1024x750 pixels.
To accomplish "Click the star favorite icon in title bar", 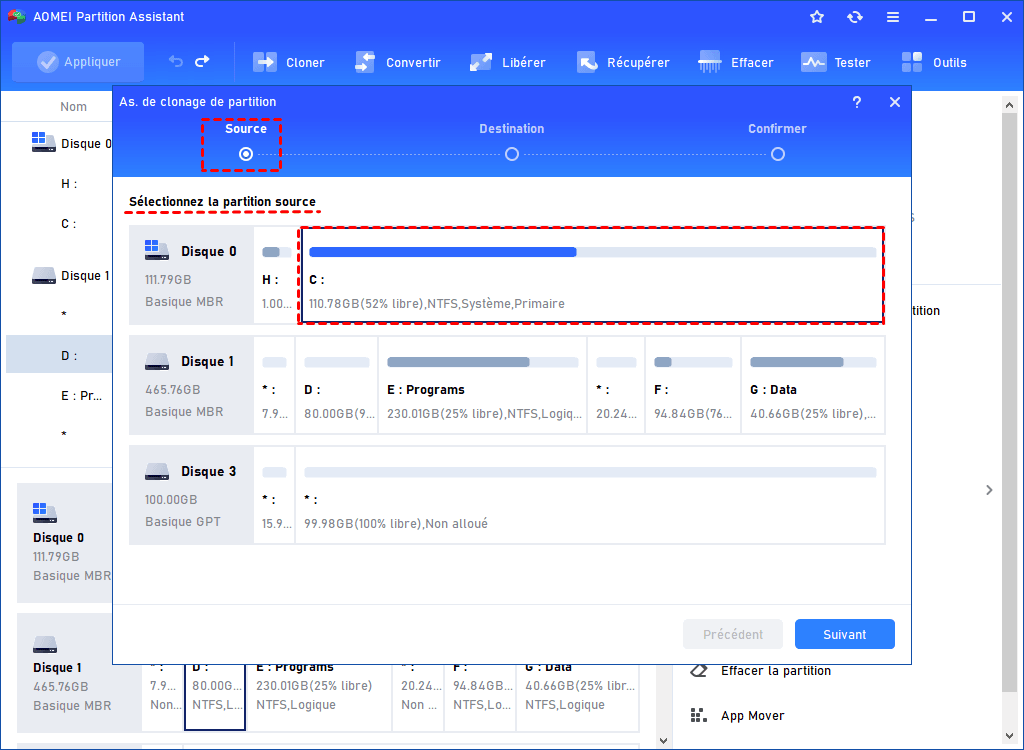I will coord(817,17).
